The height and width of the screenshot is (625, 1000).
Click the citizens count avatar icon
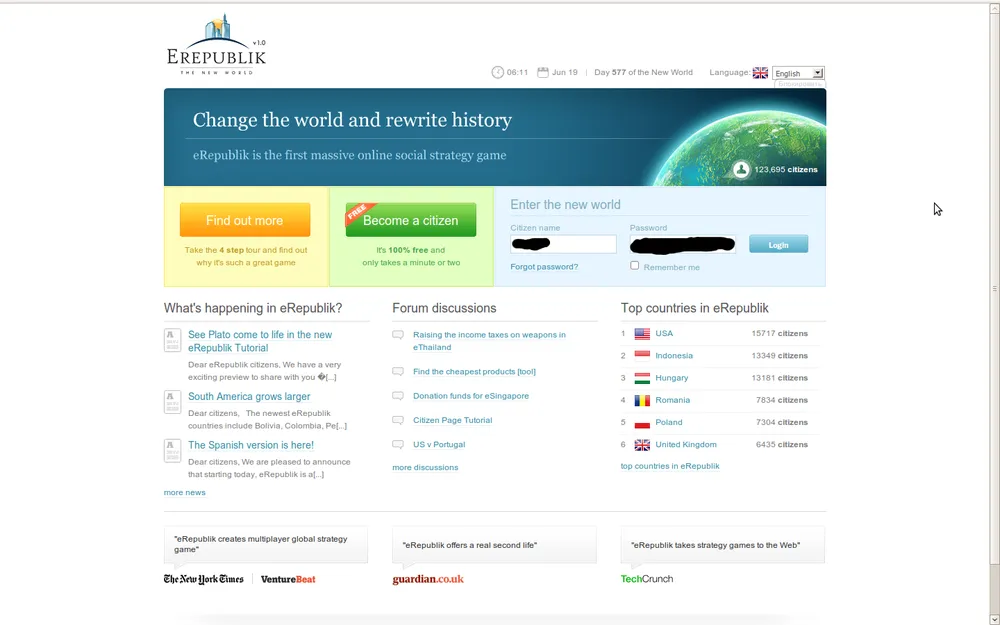click(x=741, y=169)
